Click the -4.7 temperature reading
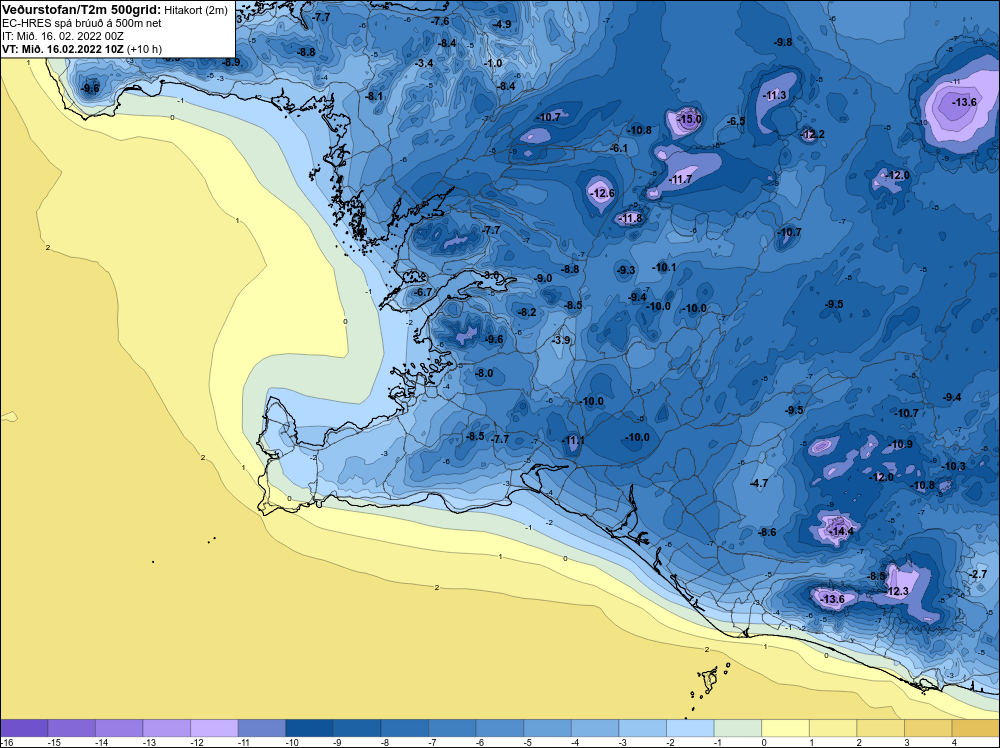Screen dimensions: 1000x748 point(759,484)
